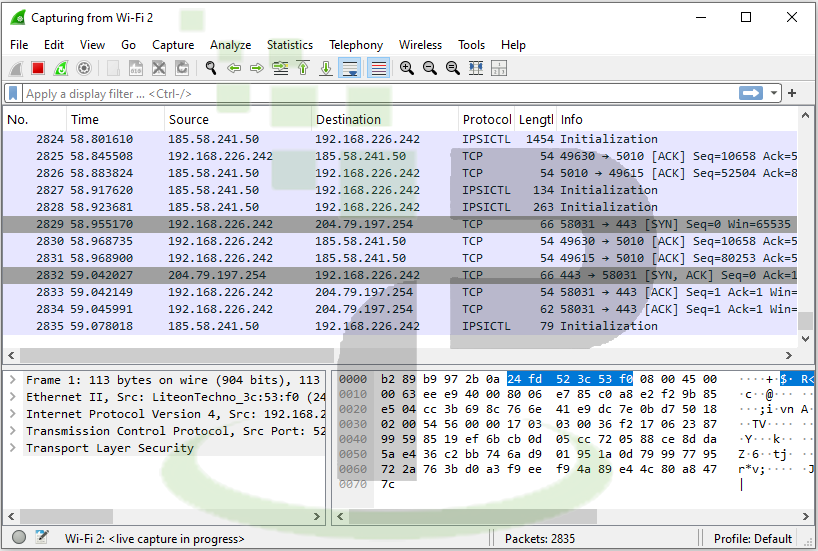Open capture options gear icon
Image resolution: width=818 pixels, height=551 pixels.
click(x=84, y=68)
